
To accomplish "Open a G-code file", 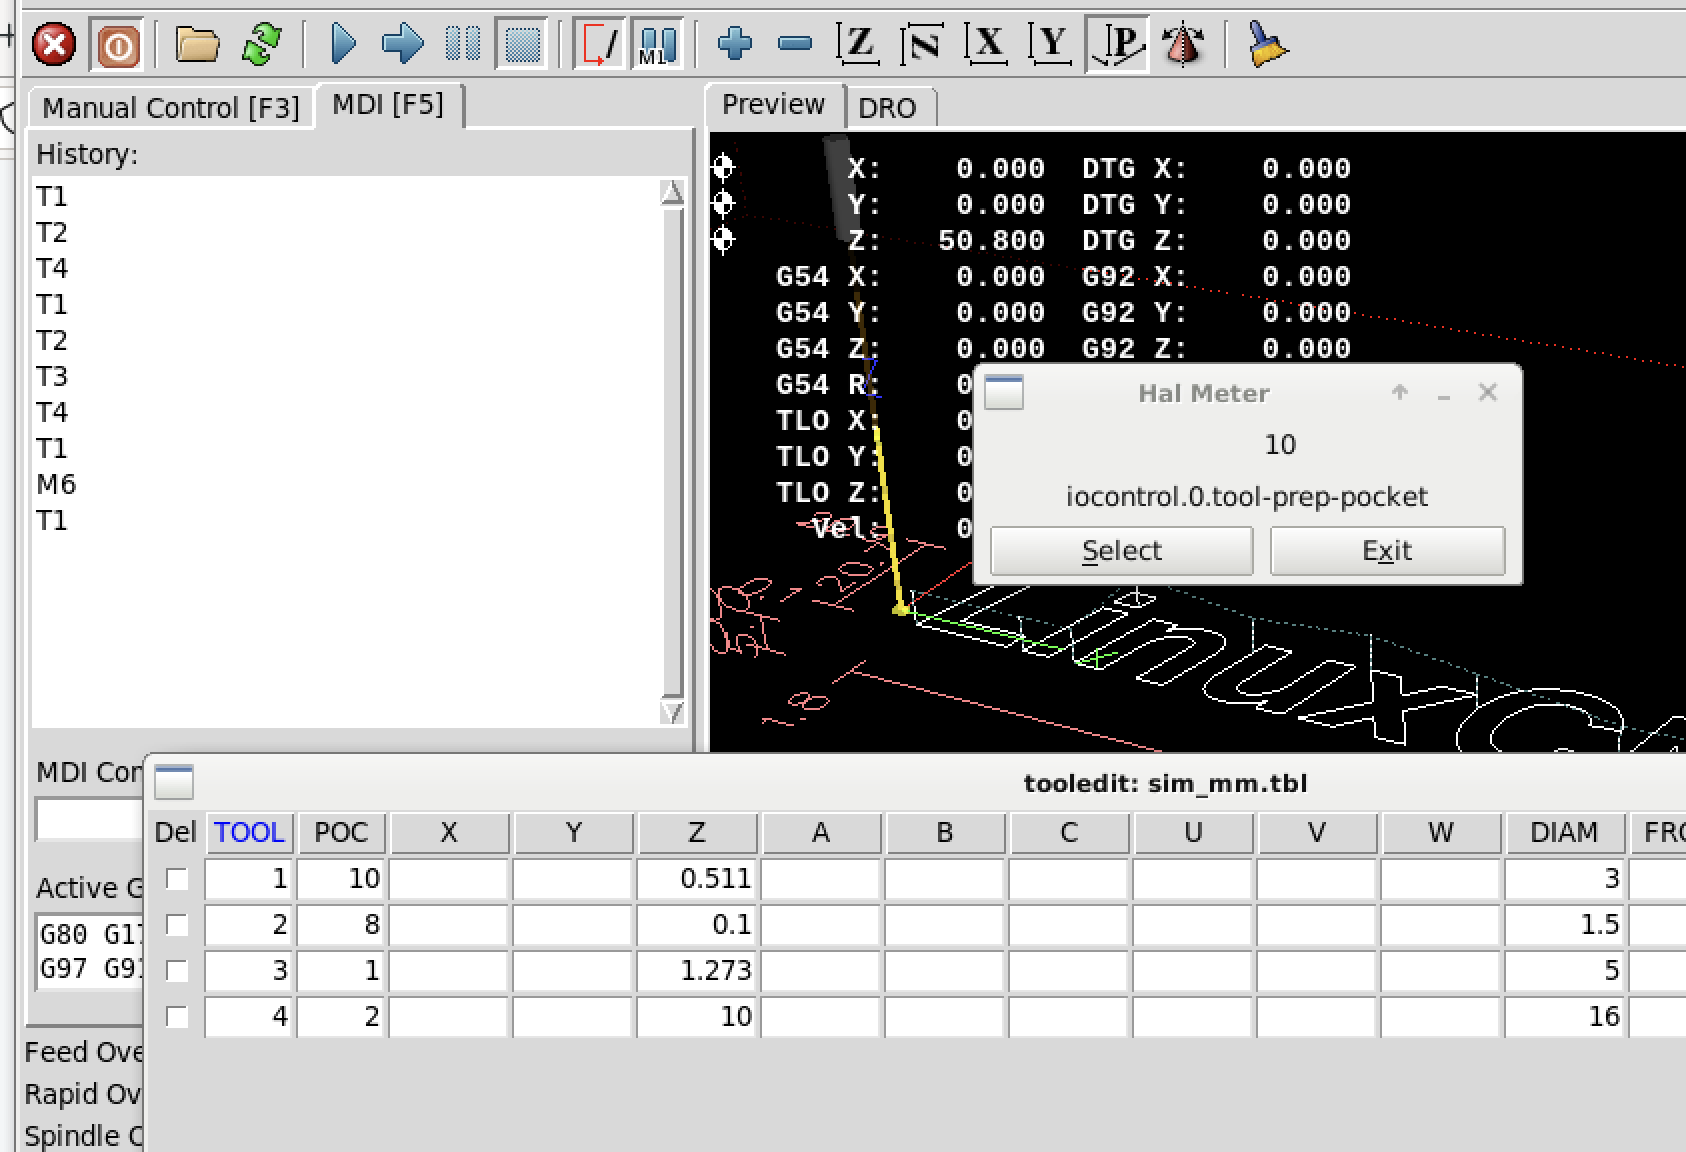I will pos(197,45).
